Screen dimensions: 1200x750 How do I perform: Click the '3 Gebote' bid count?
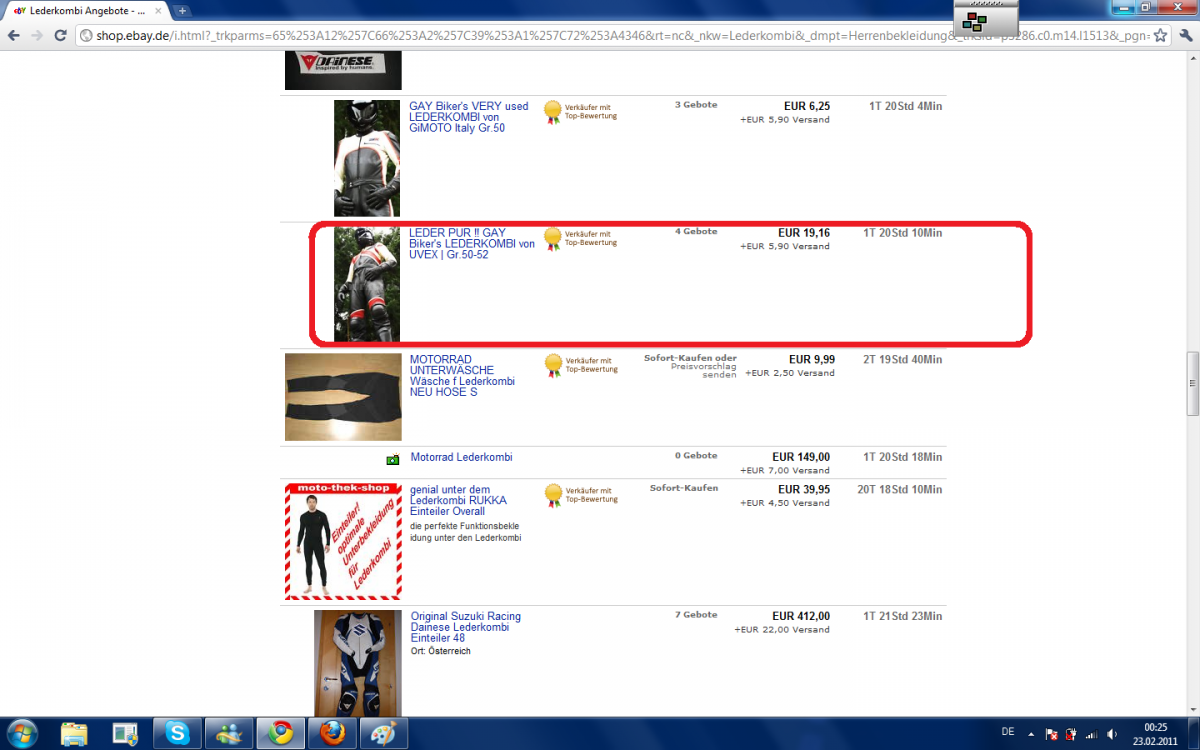(x=696, y=105)
